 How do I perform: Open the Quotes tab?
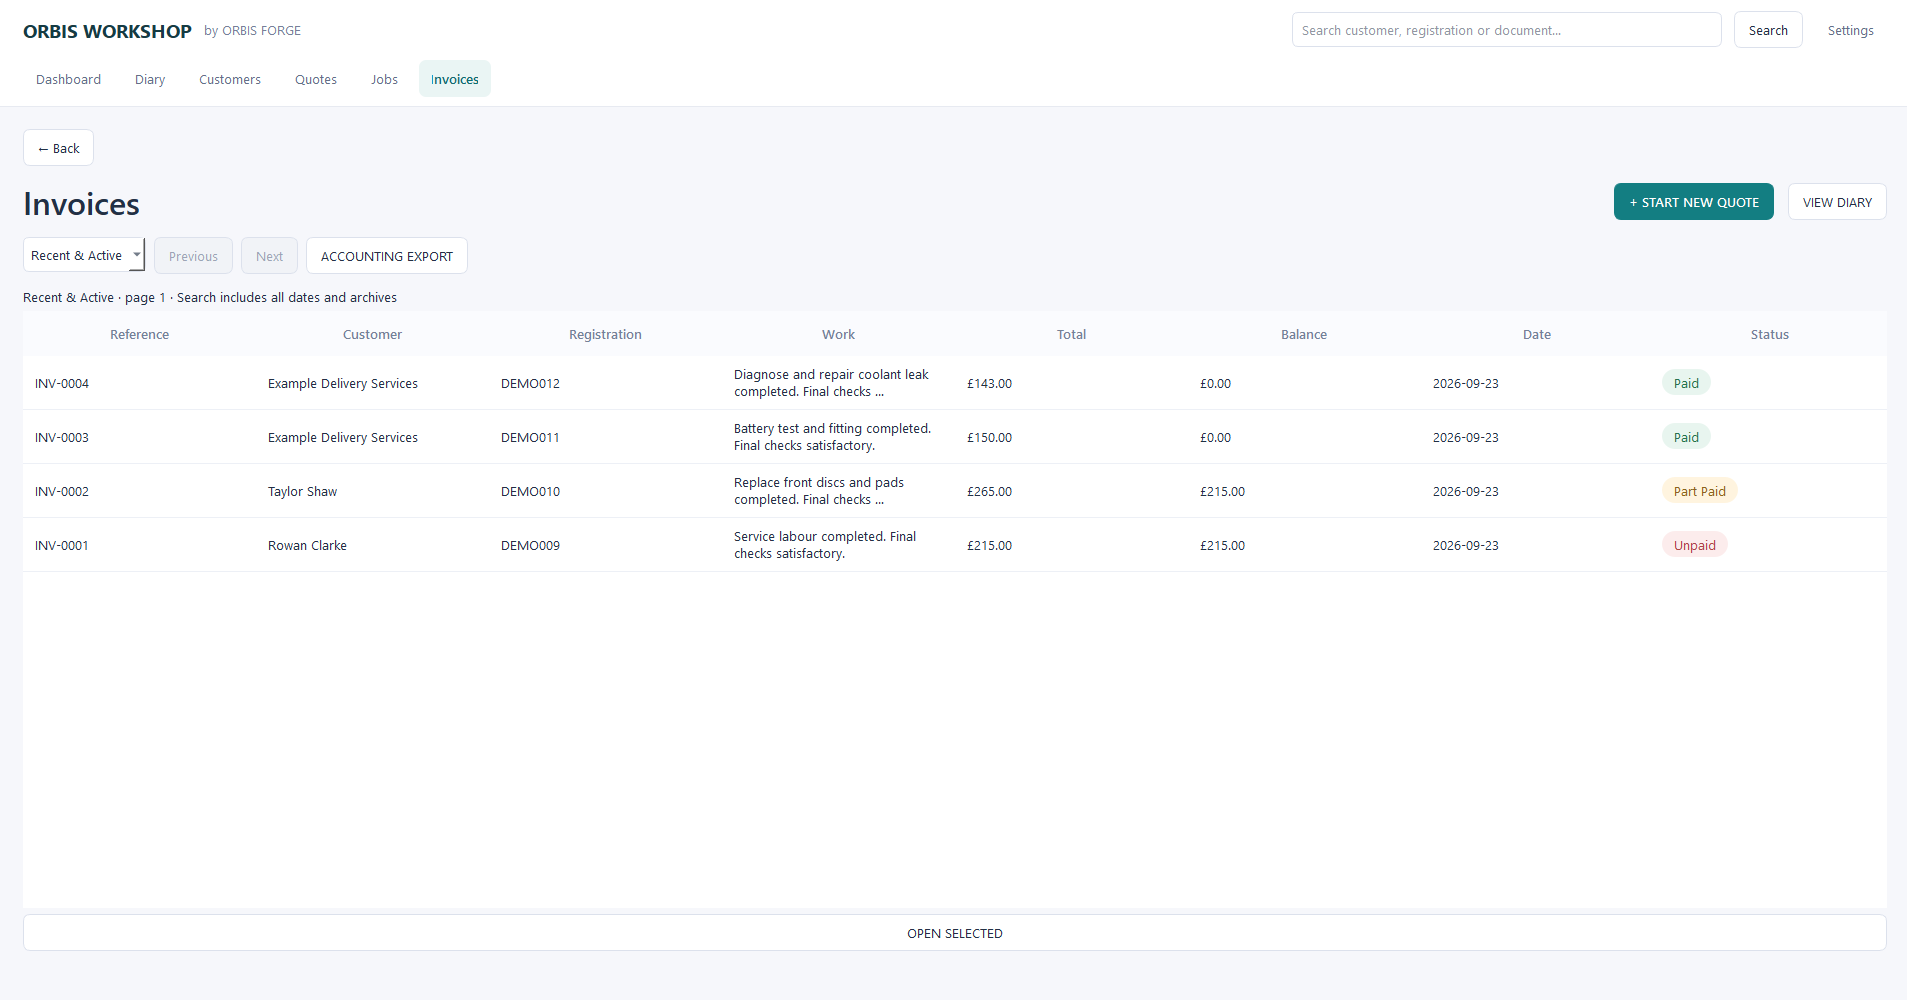point(316,79)
